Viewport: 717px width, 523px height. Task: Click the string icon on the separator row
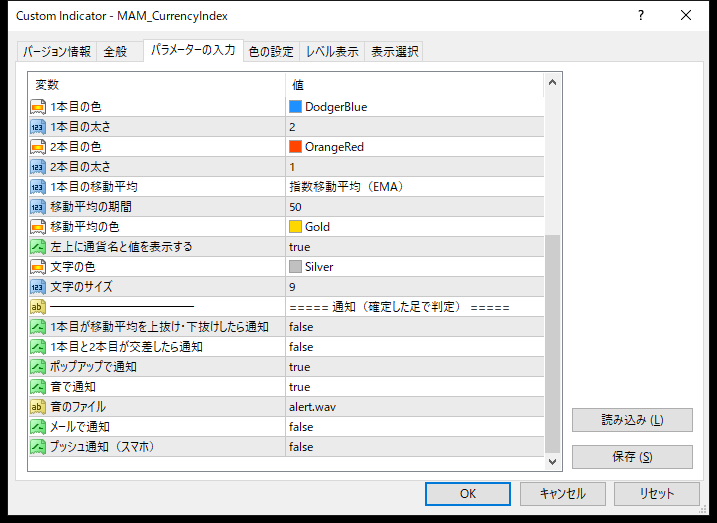click(38, 307)
